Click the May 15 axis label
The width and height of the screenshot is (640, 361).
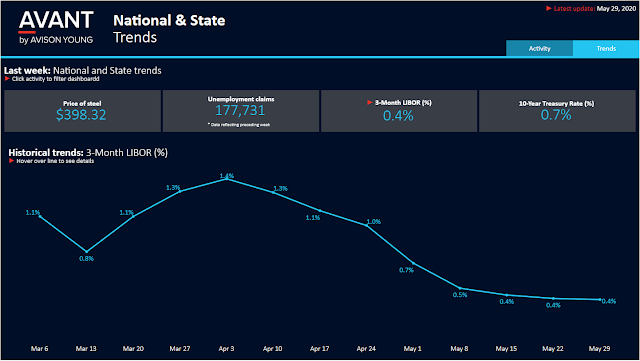[507, 348]
